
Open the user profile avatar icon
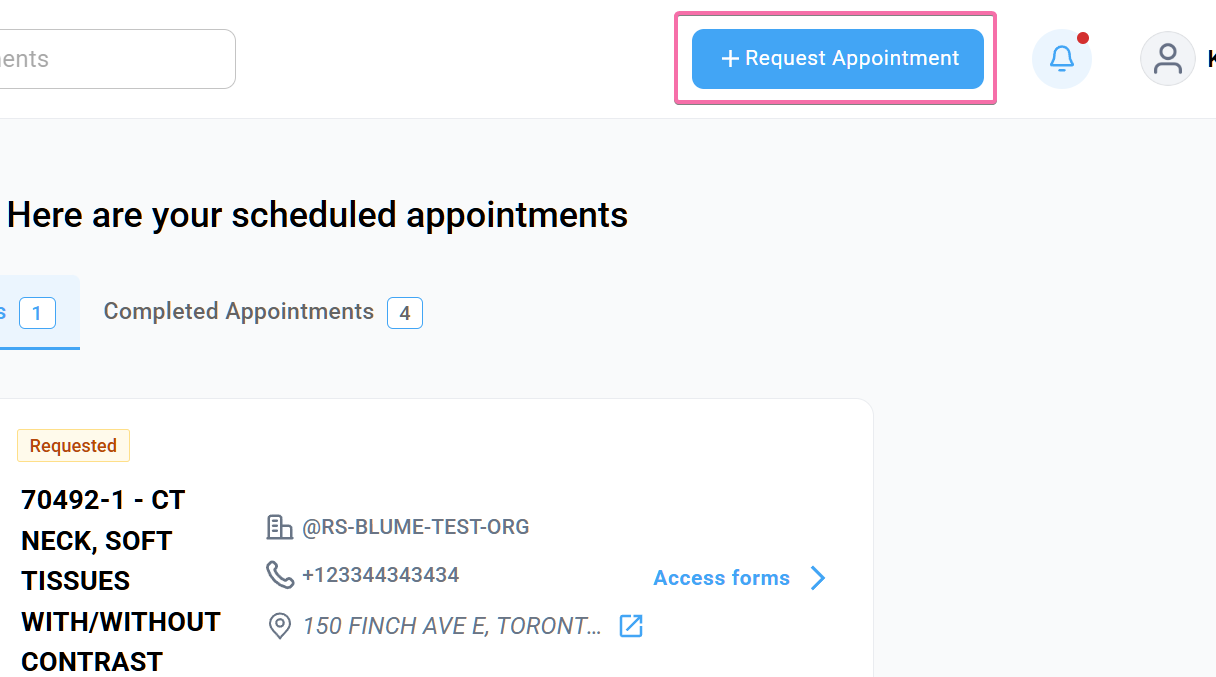(1167, 58)
